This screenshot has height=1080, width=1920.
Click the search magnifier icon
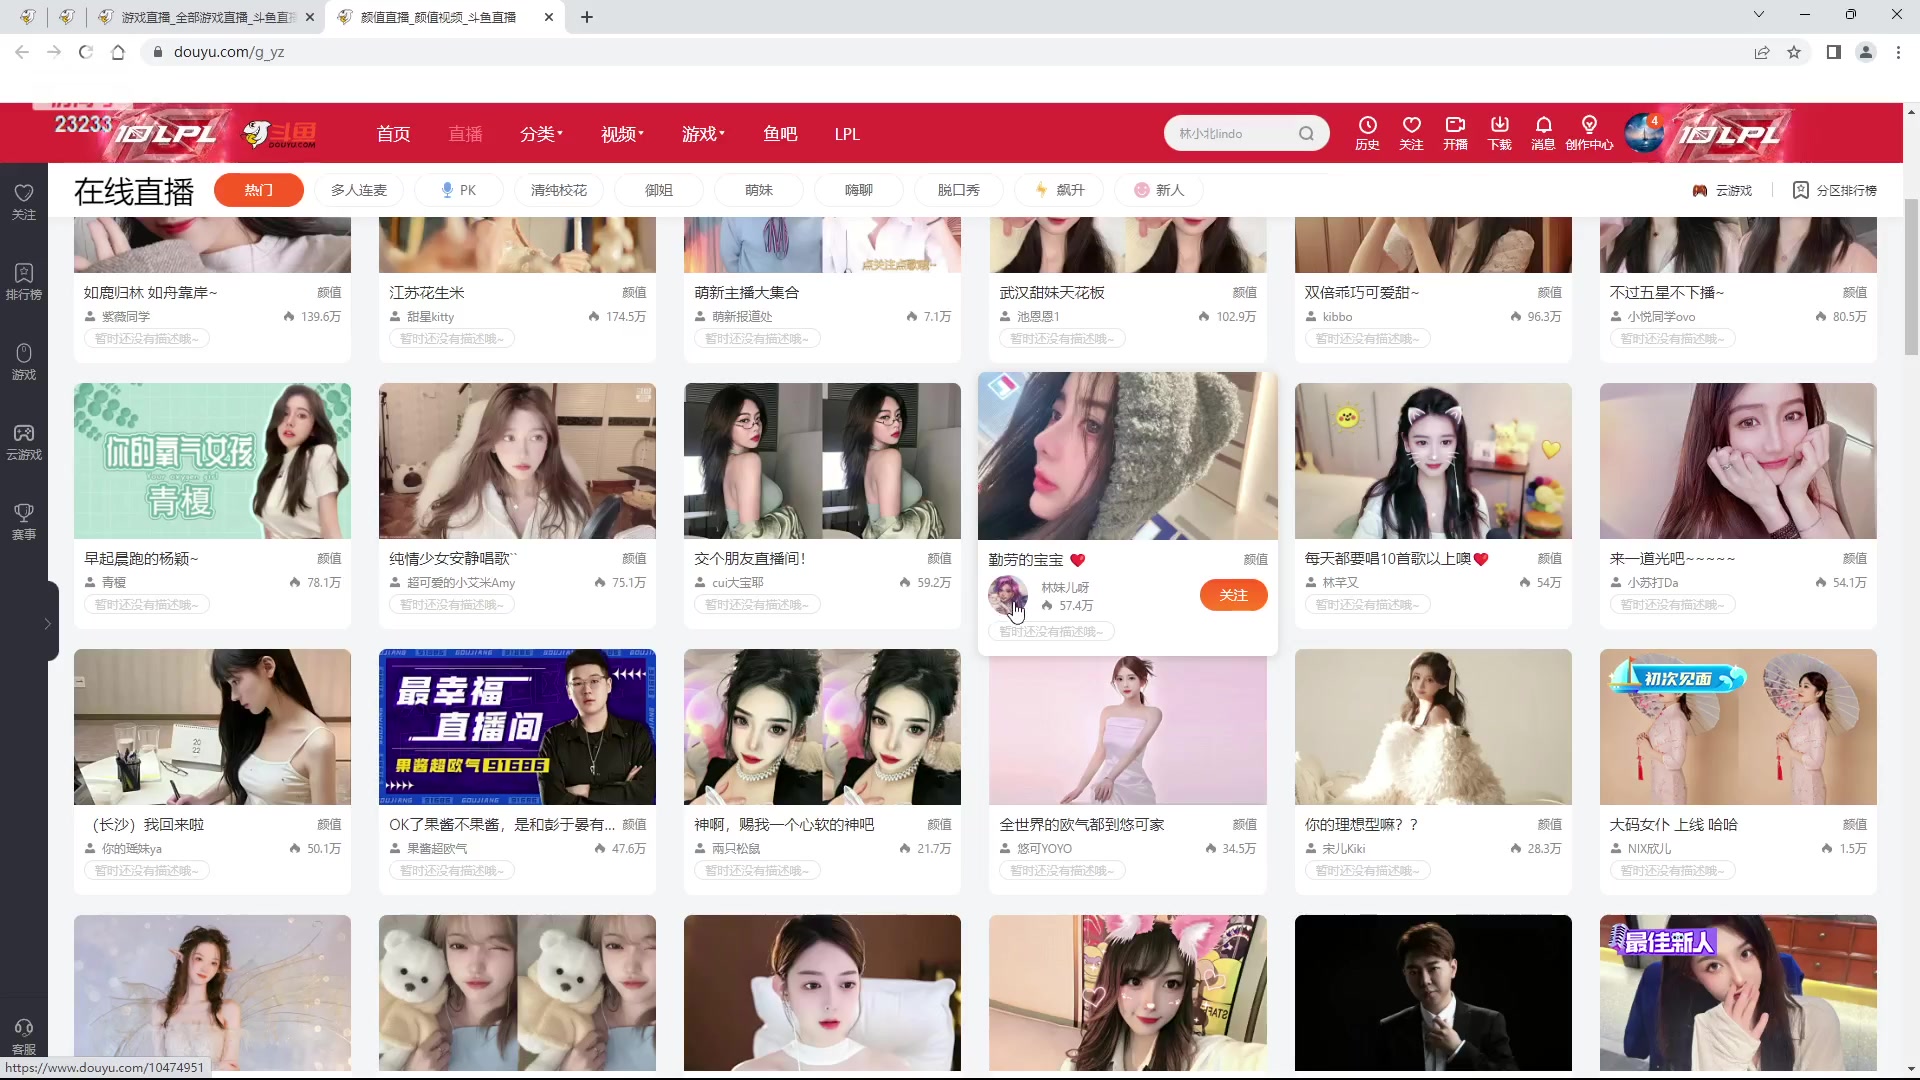[x=1307, y=133]
